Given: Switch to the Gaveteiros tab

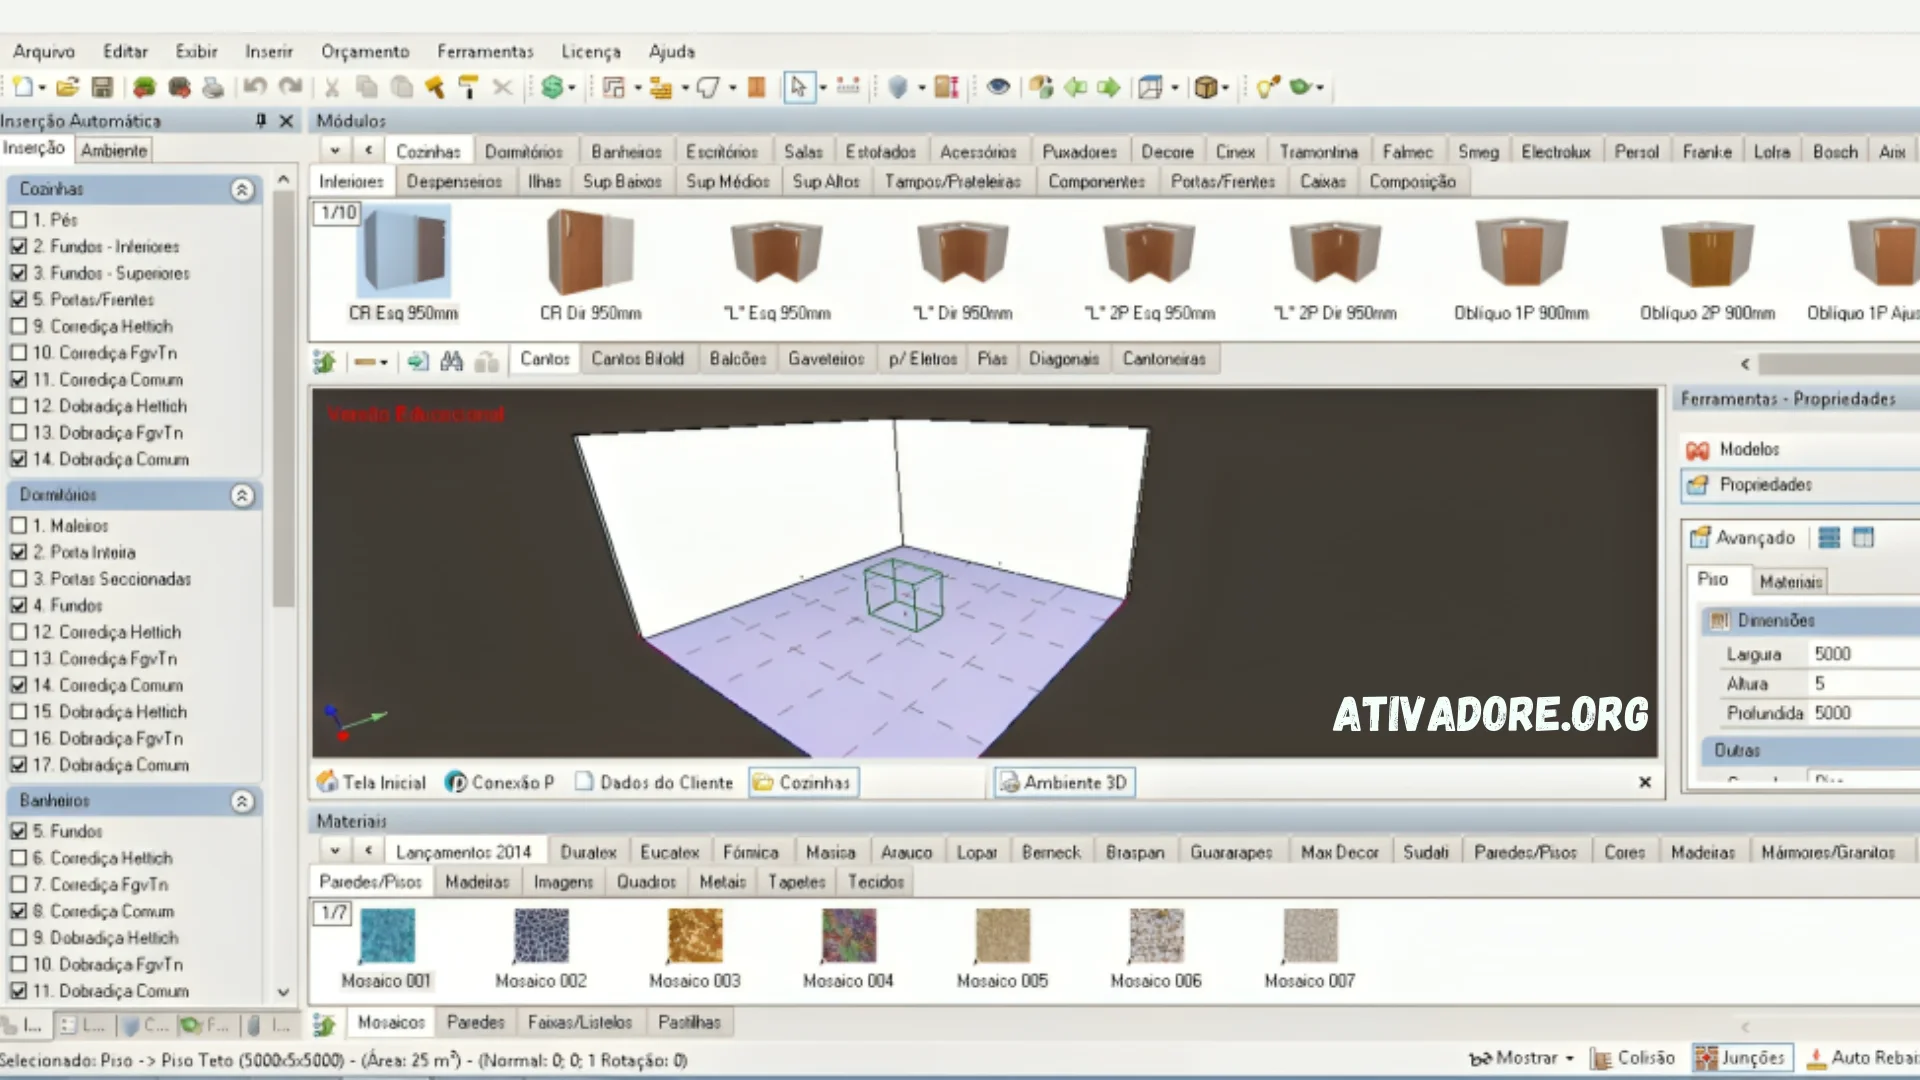Looking at the screenshot, I should (x=826, y=359).
